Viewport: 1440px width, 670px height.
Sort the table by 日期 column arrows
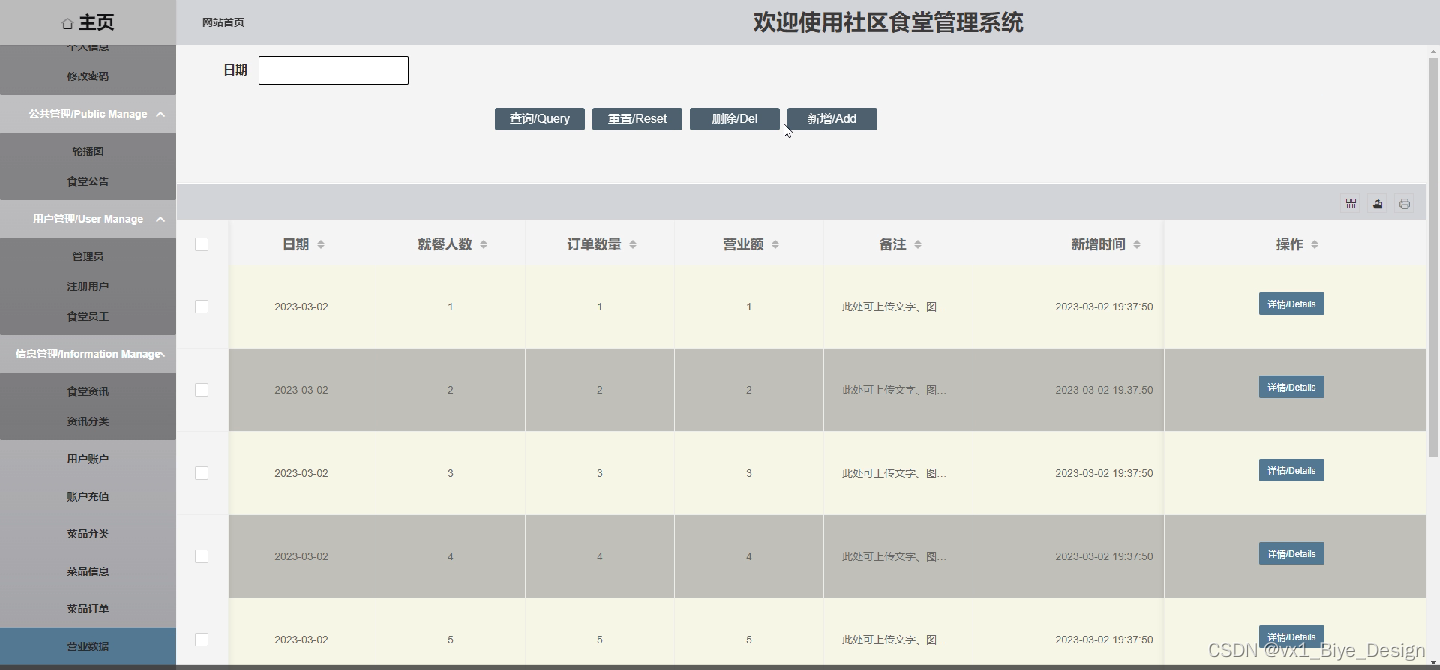tap(321, 245)
